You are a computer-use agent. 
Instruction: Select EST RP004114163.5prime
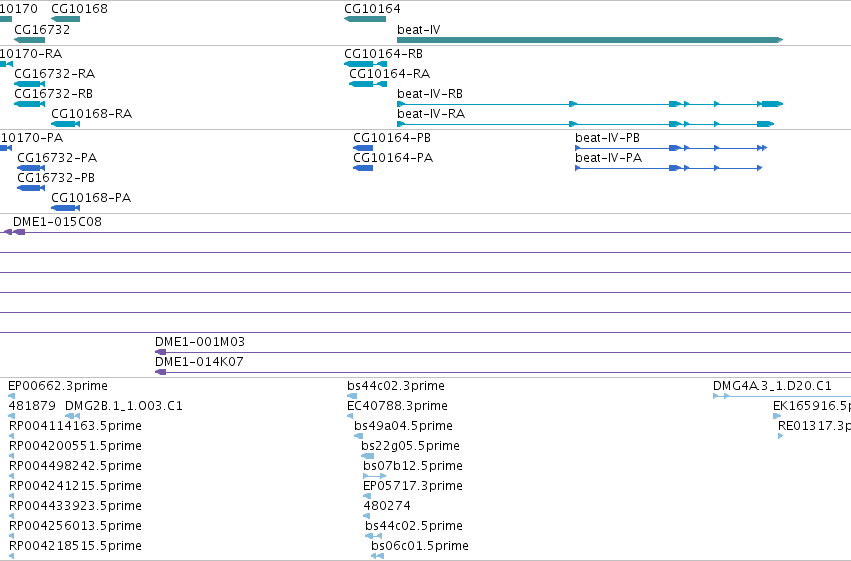(x=75, y=426)
